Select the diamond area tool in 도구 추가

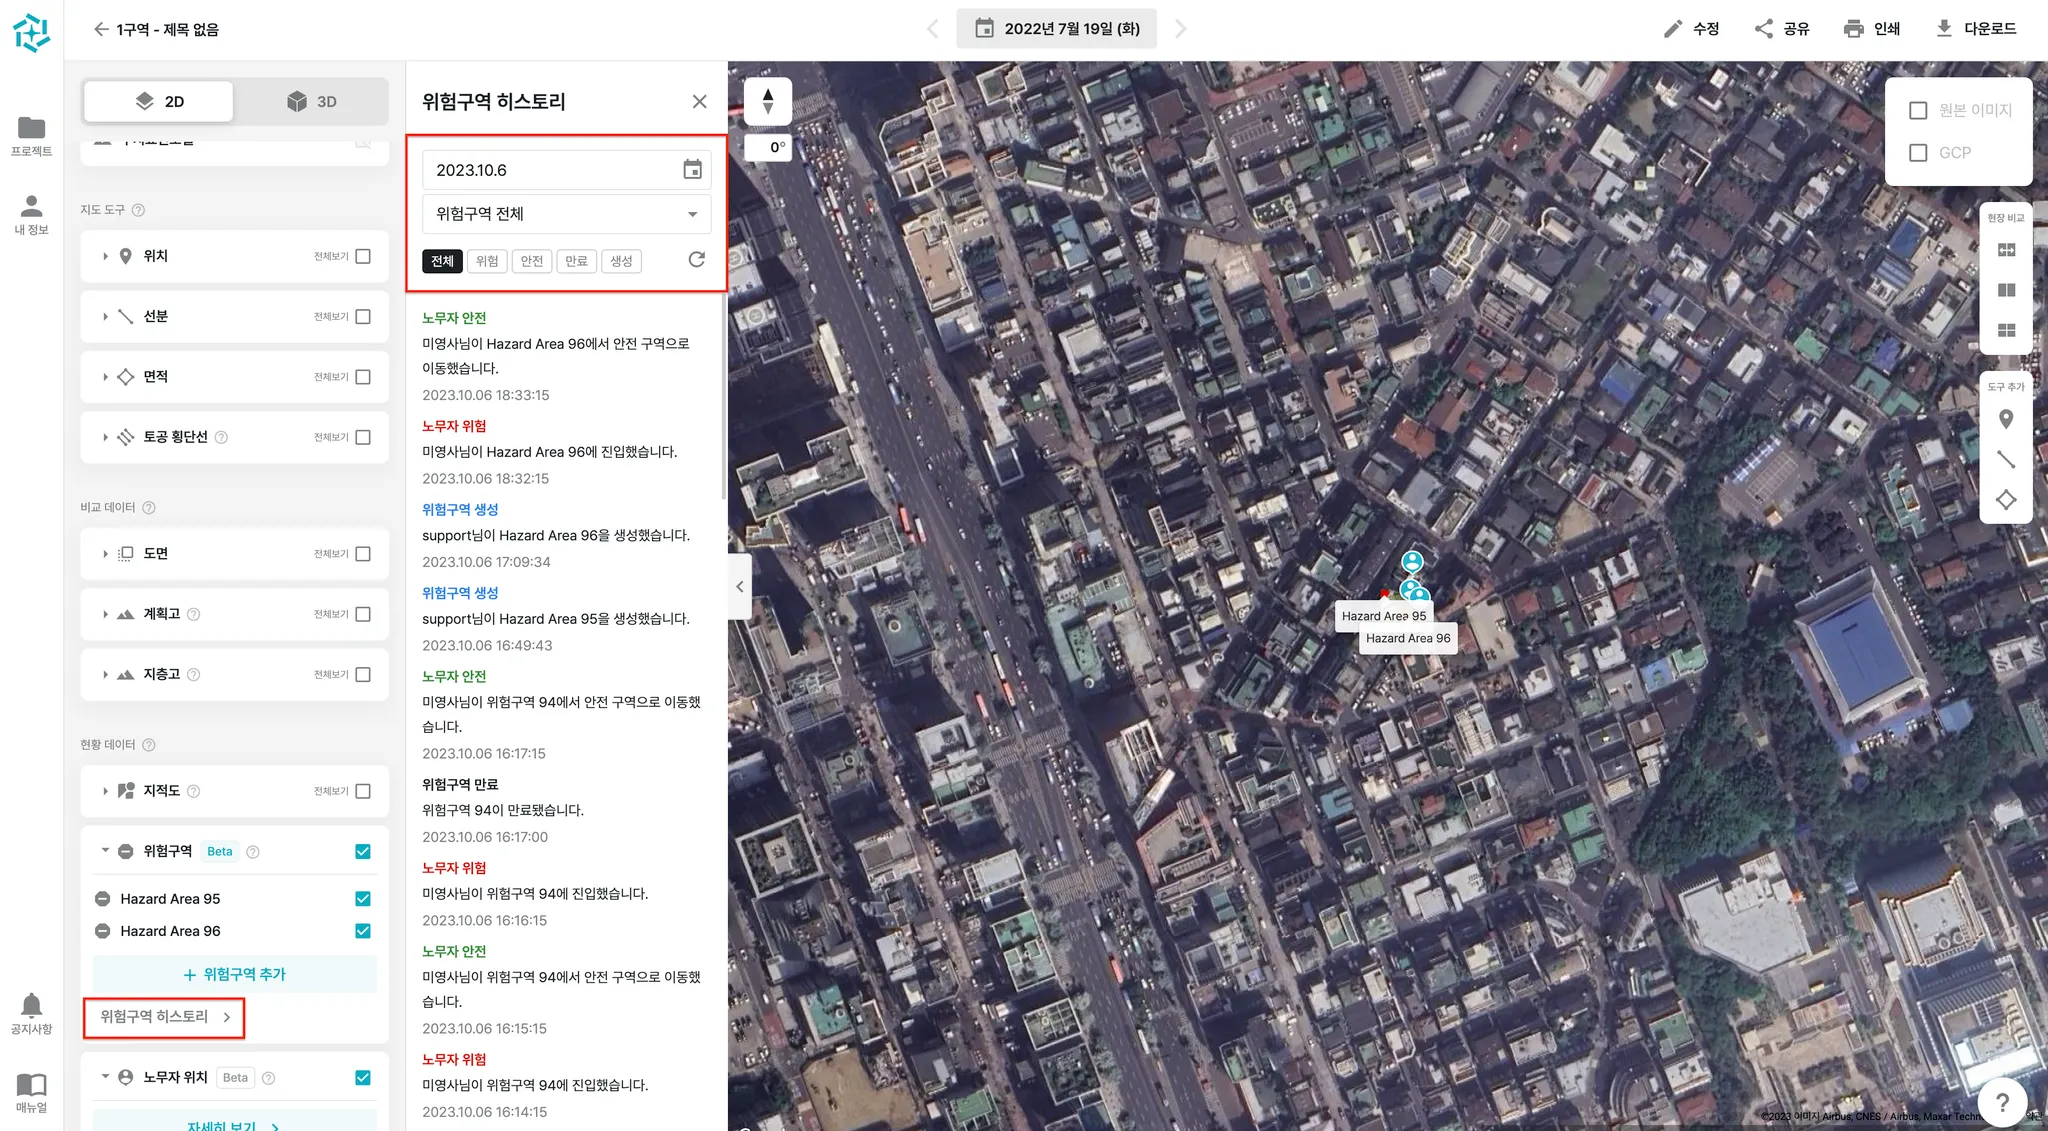[x=2005, y=500]
